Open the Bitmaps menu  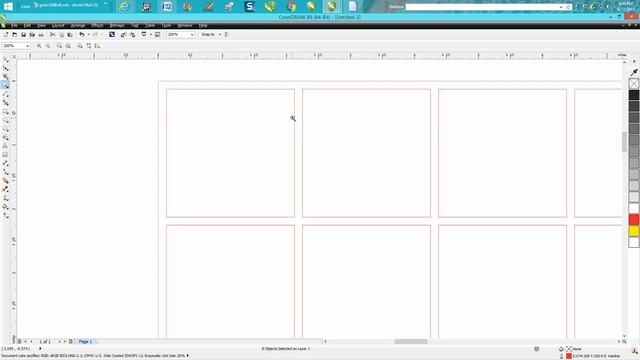click(x=117, y=25)
